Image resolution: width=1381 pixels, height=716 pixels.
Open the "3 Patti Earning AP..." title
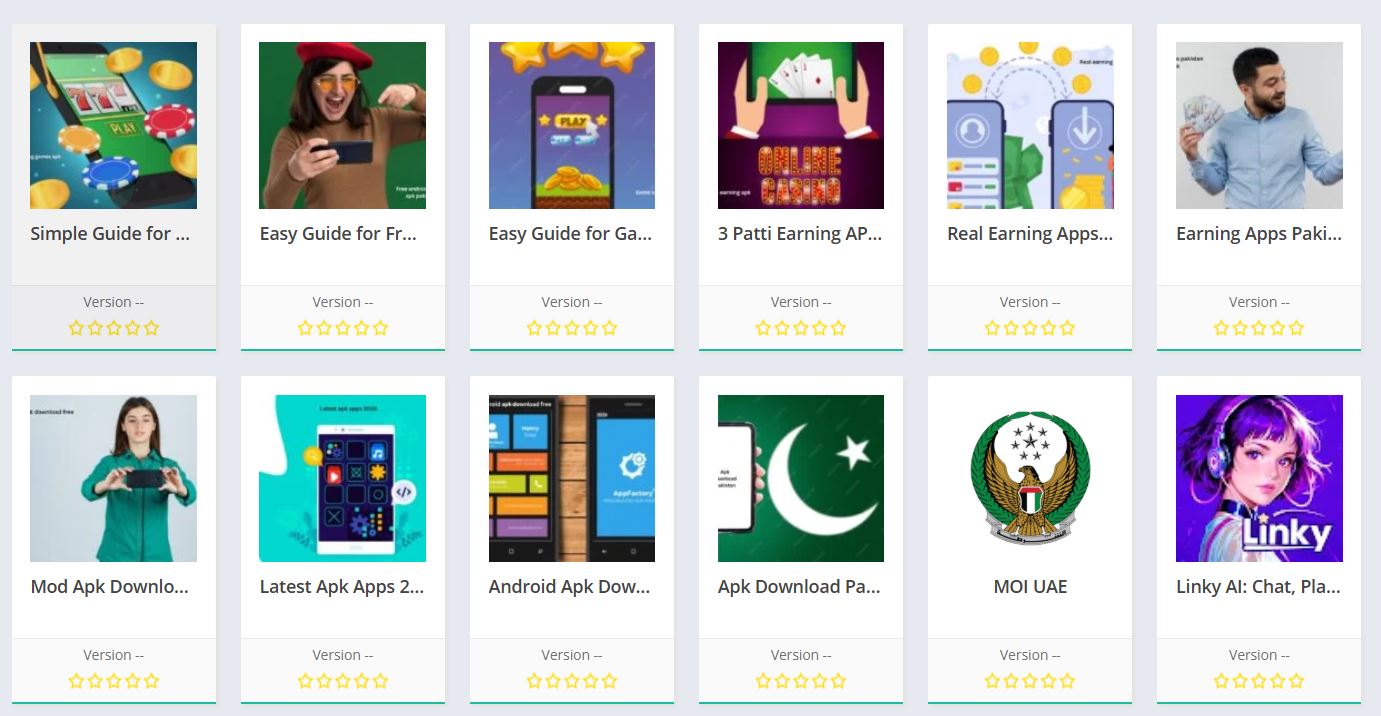click(800, 234)
